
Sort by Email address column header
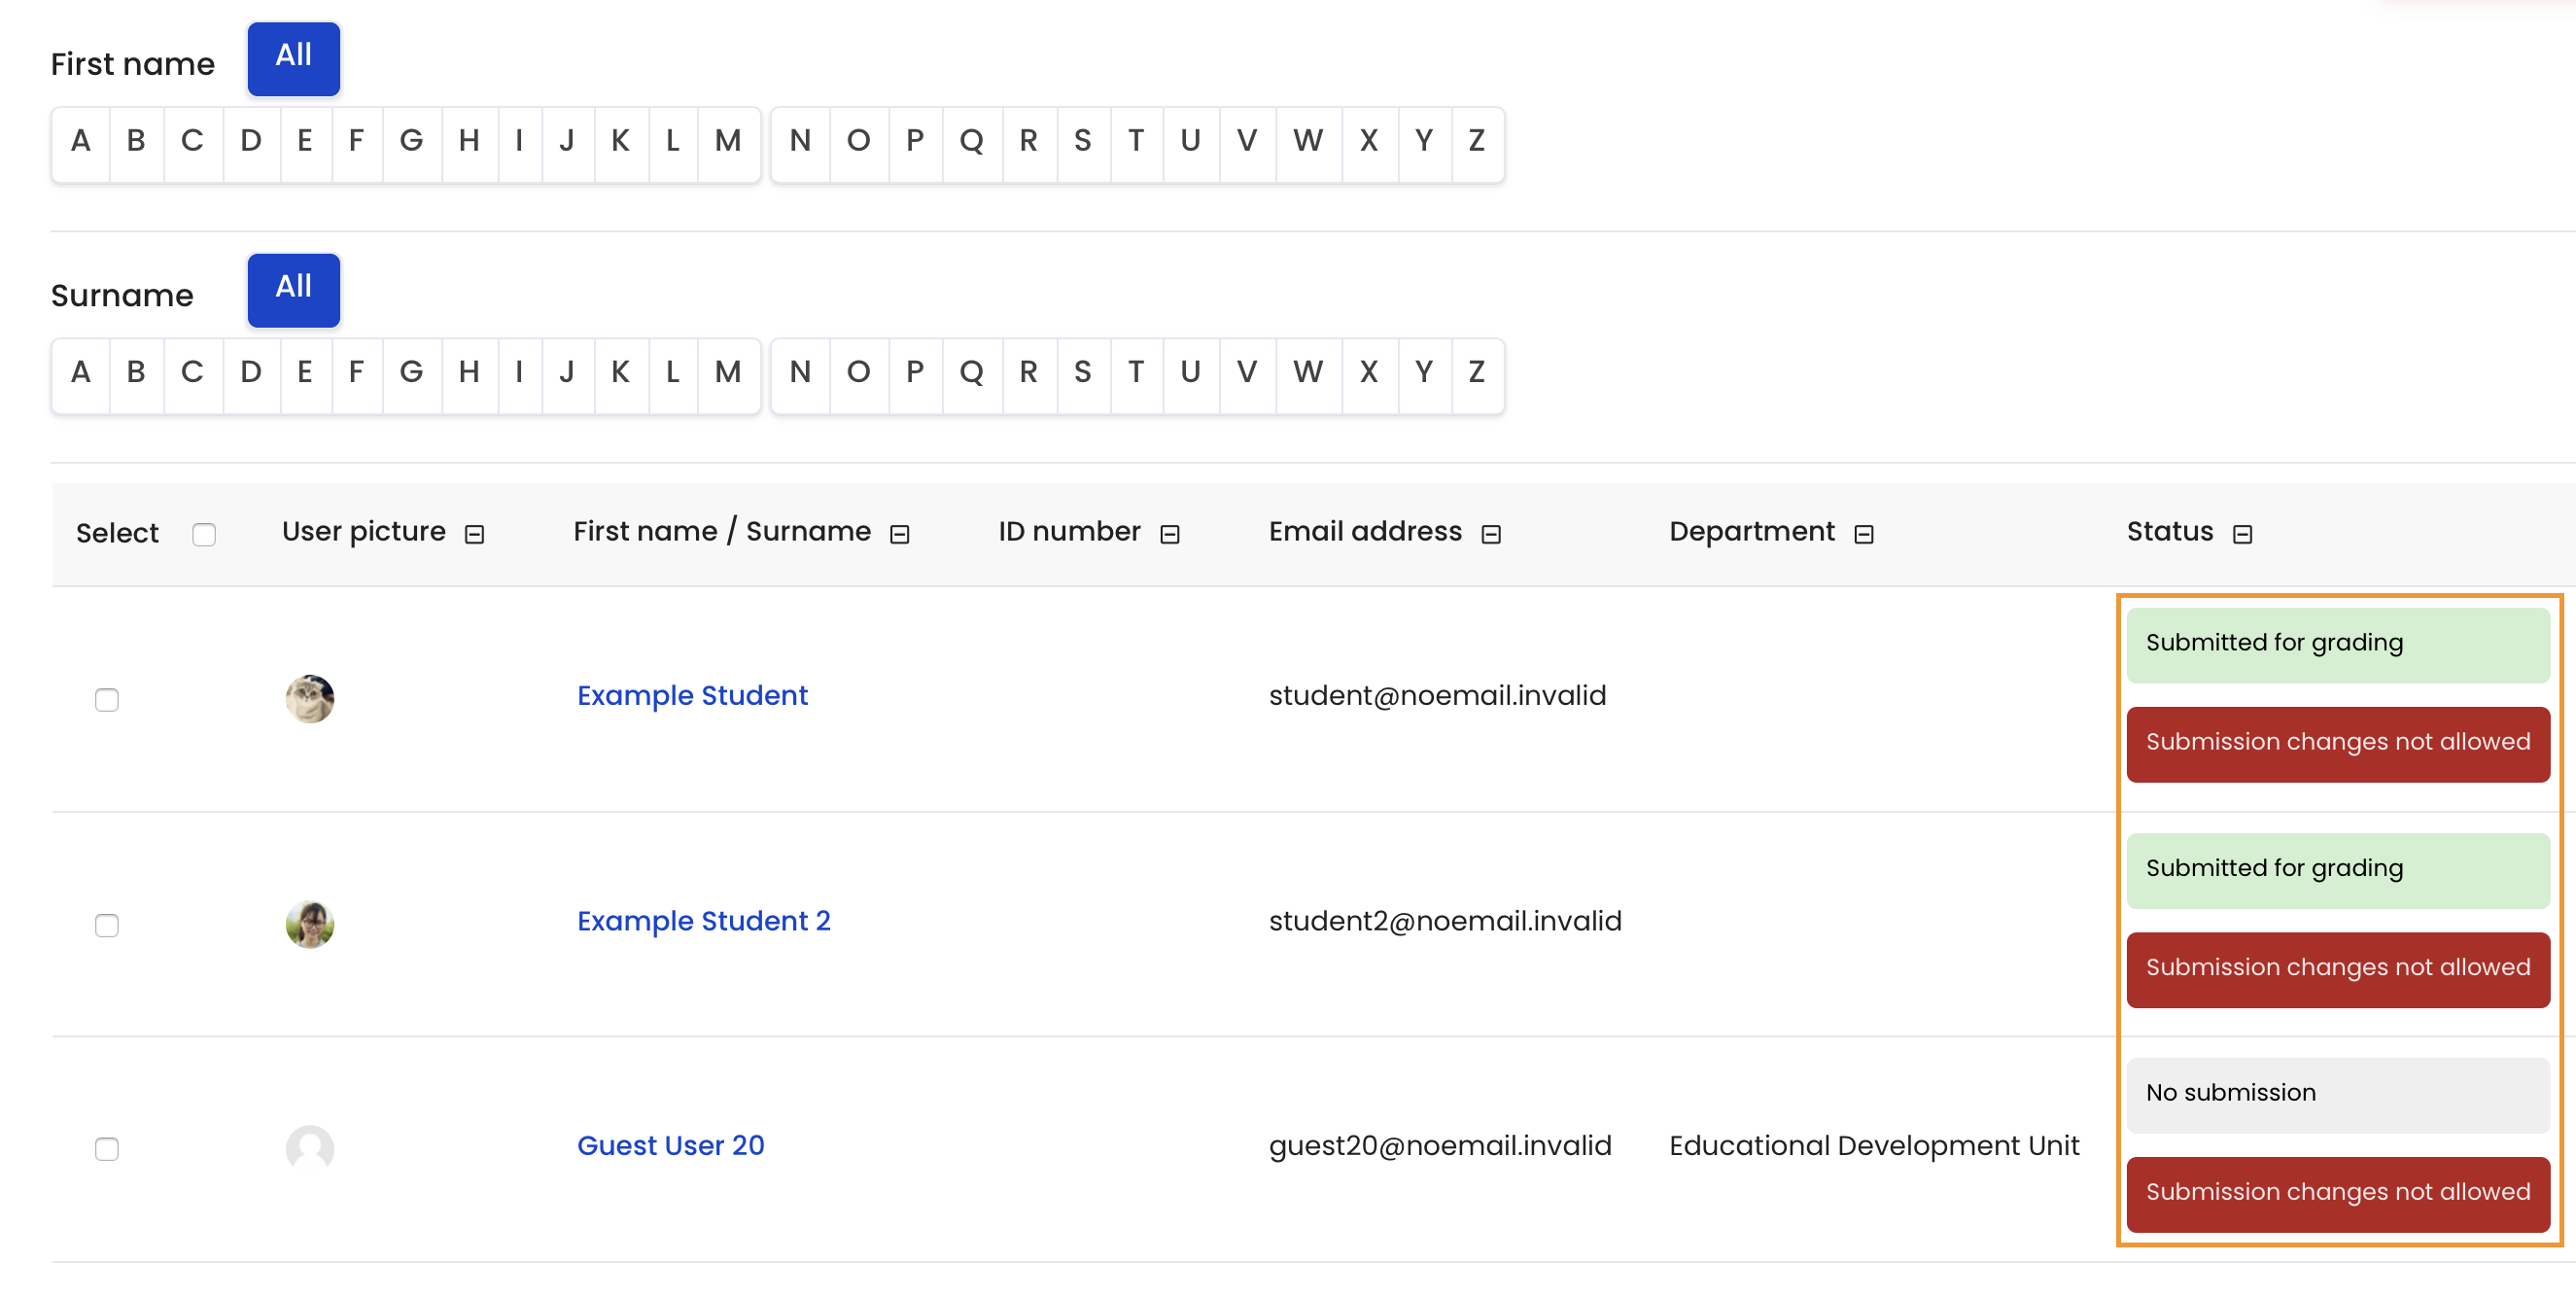coord(1365,532)
